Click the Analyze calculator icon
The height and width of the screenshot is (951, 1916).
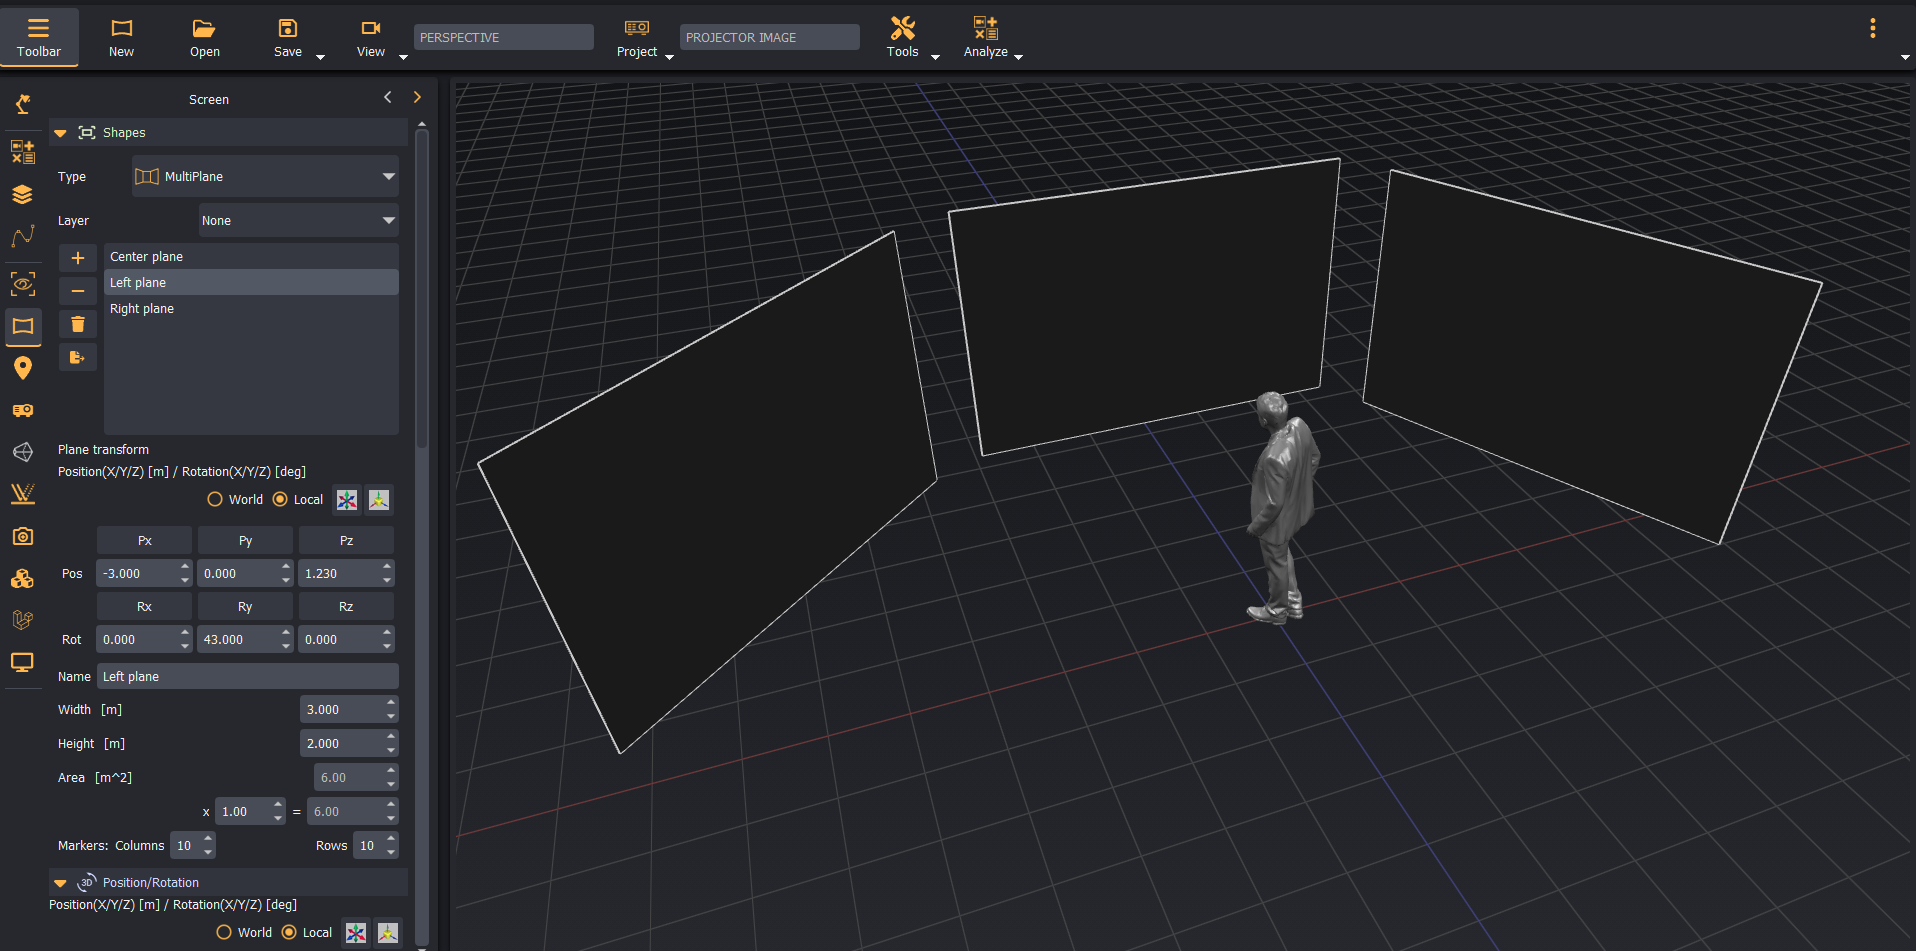(x=986, y=28)
